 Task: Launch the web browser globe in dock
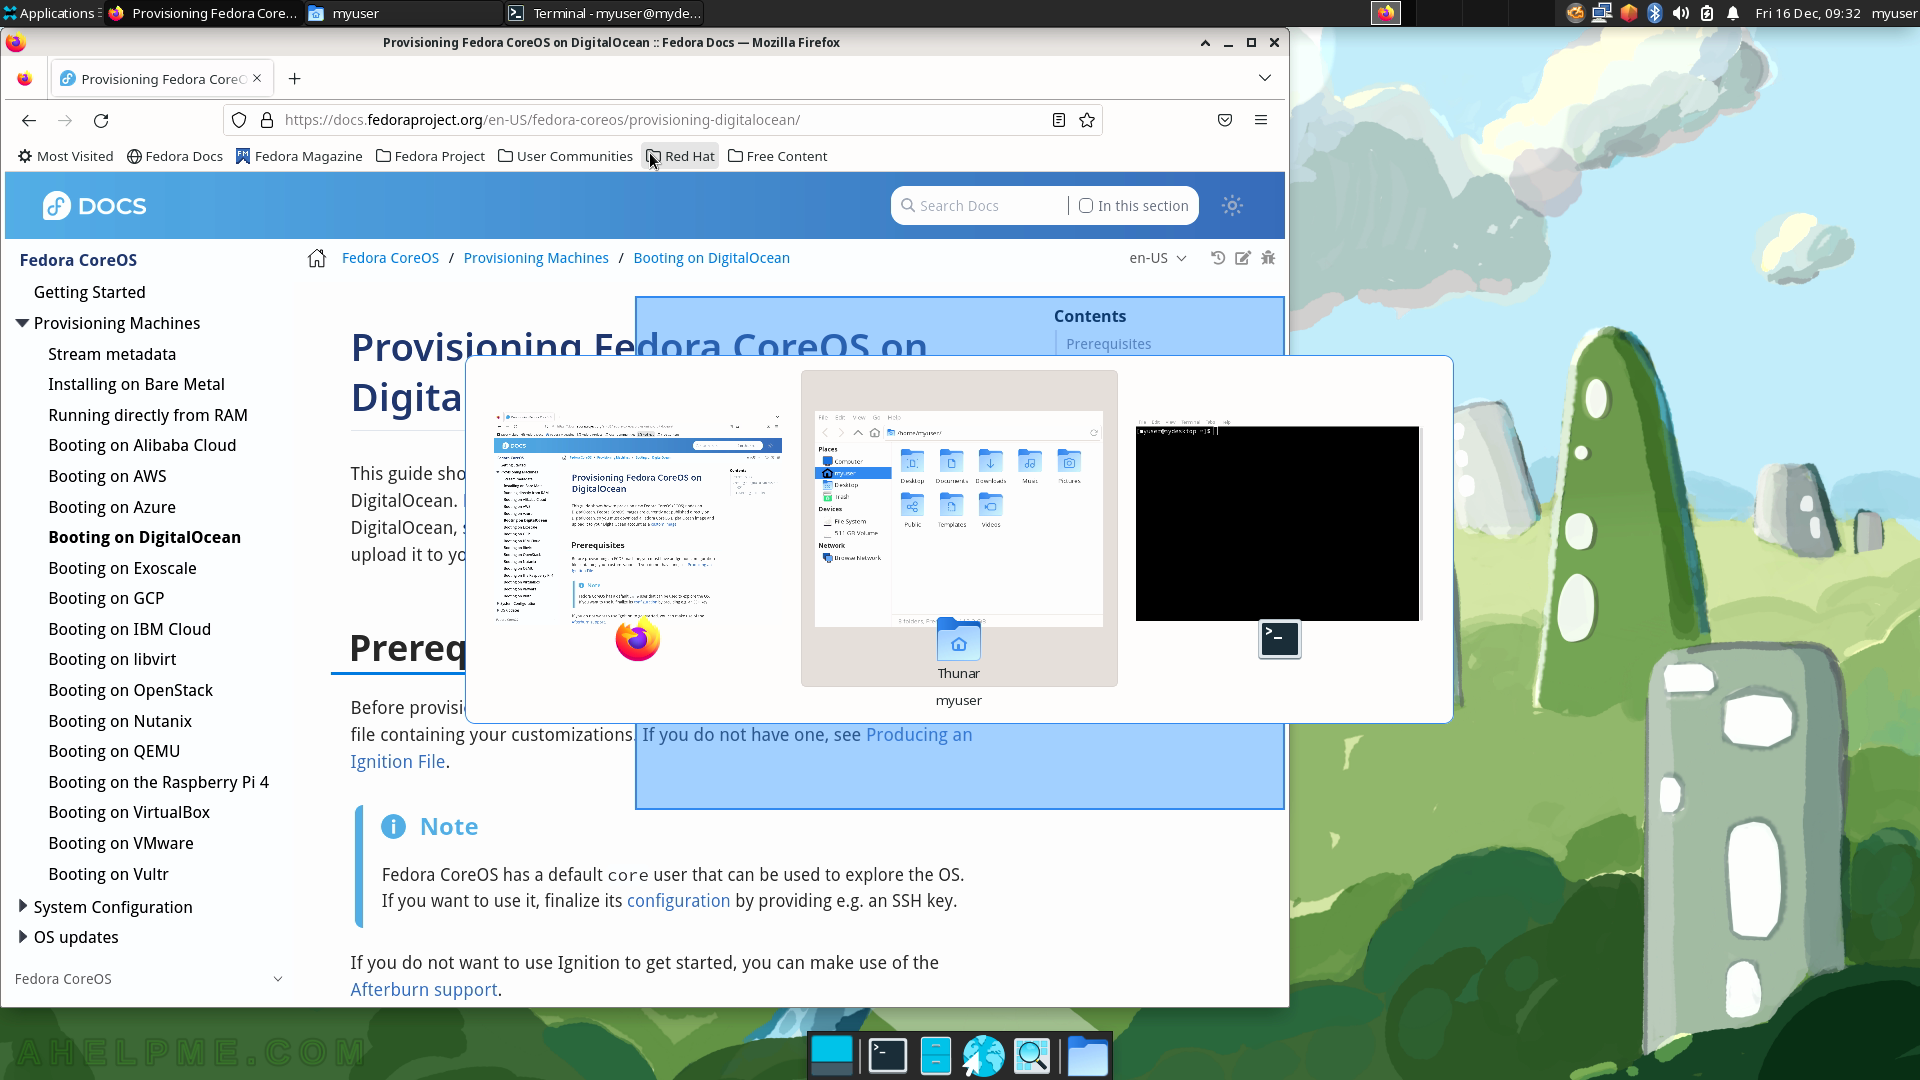984,1055
